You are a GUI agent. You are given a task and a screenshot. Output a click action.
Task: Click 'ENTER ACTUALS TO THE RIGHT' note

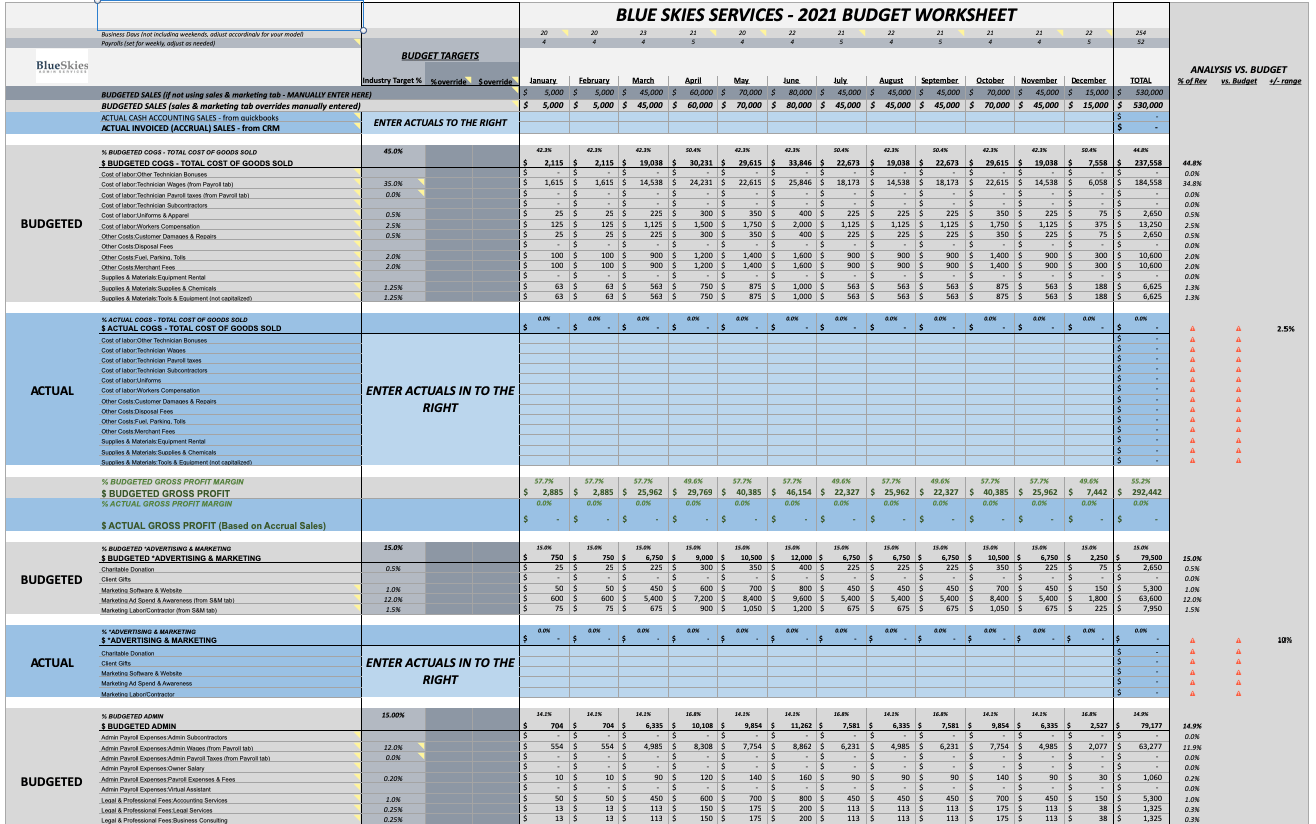point(440,122)
